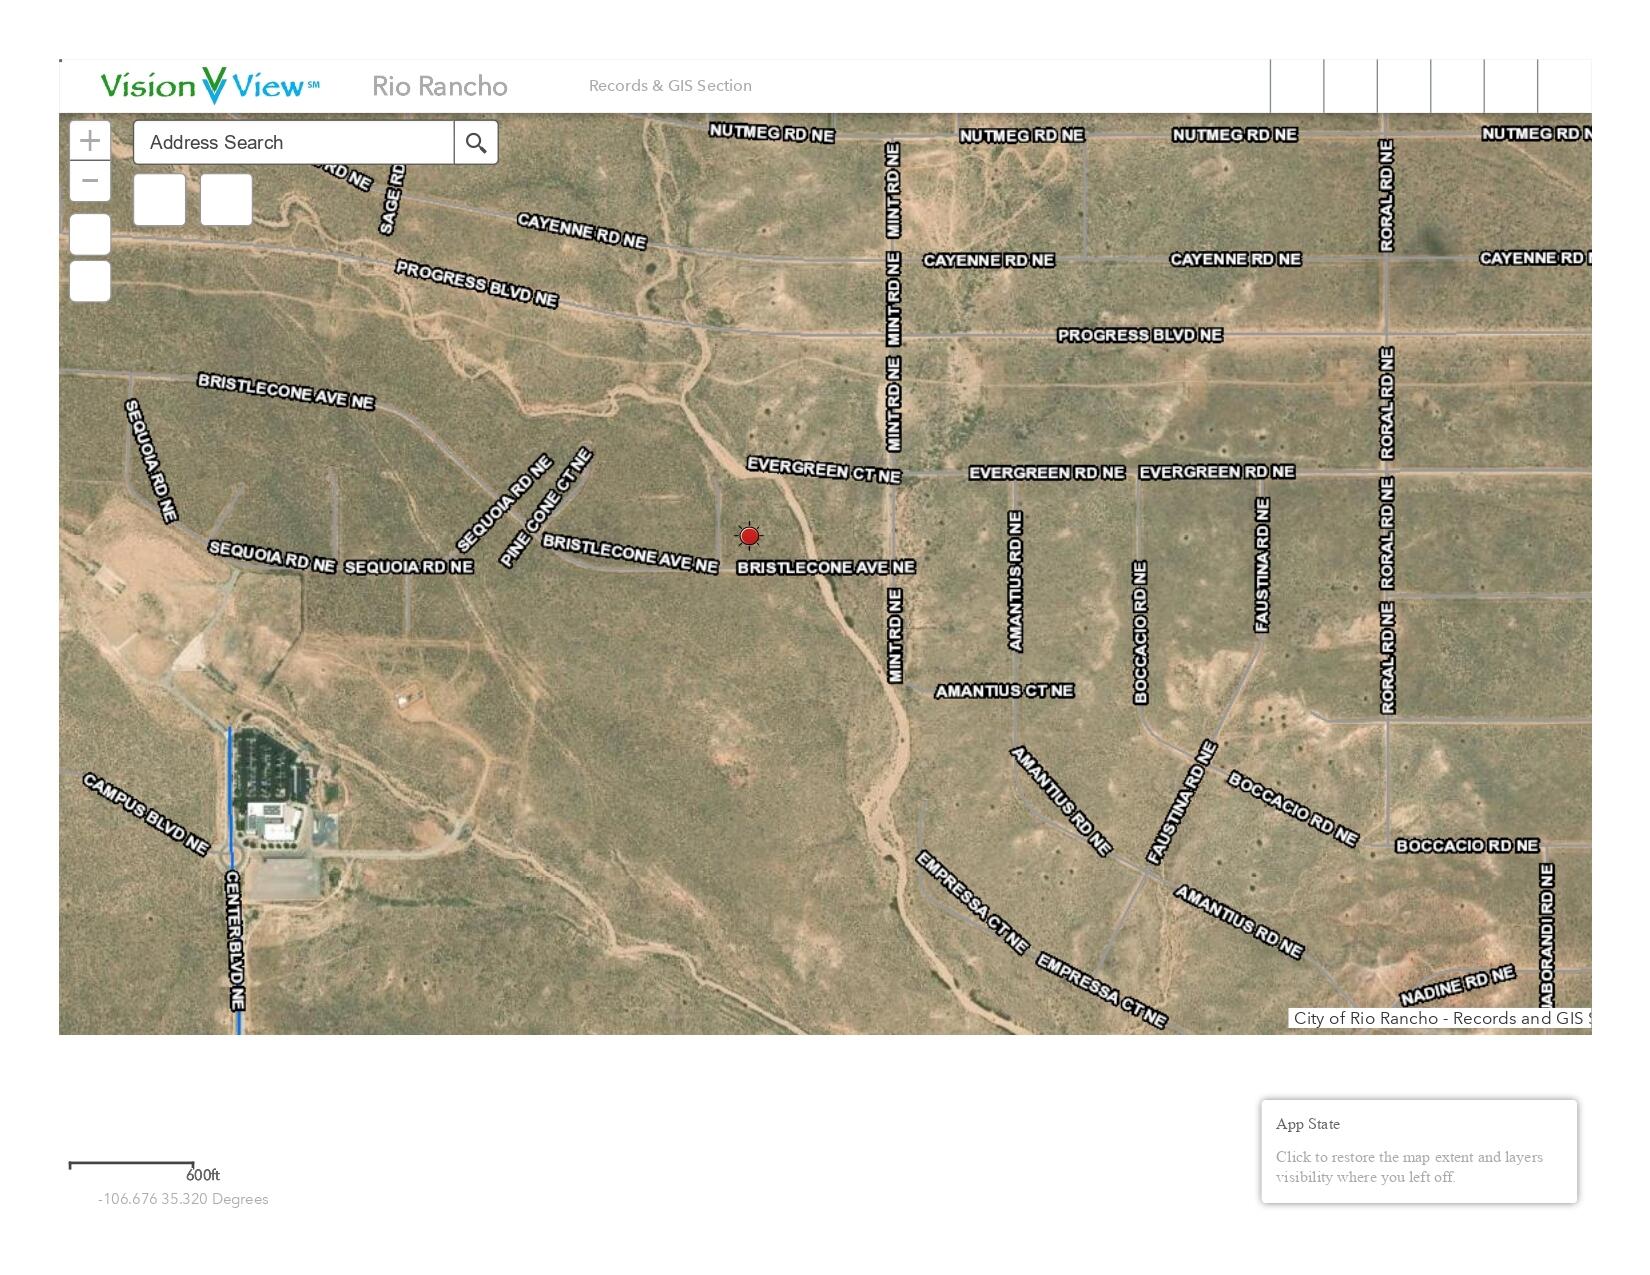Viewport: 1650px width, 1275px height.
Task: Focus the Address Search input field
Action: tap(293, 143)
